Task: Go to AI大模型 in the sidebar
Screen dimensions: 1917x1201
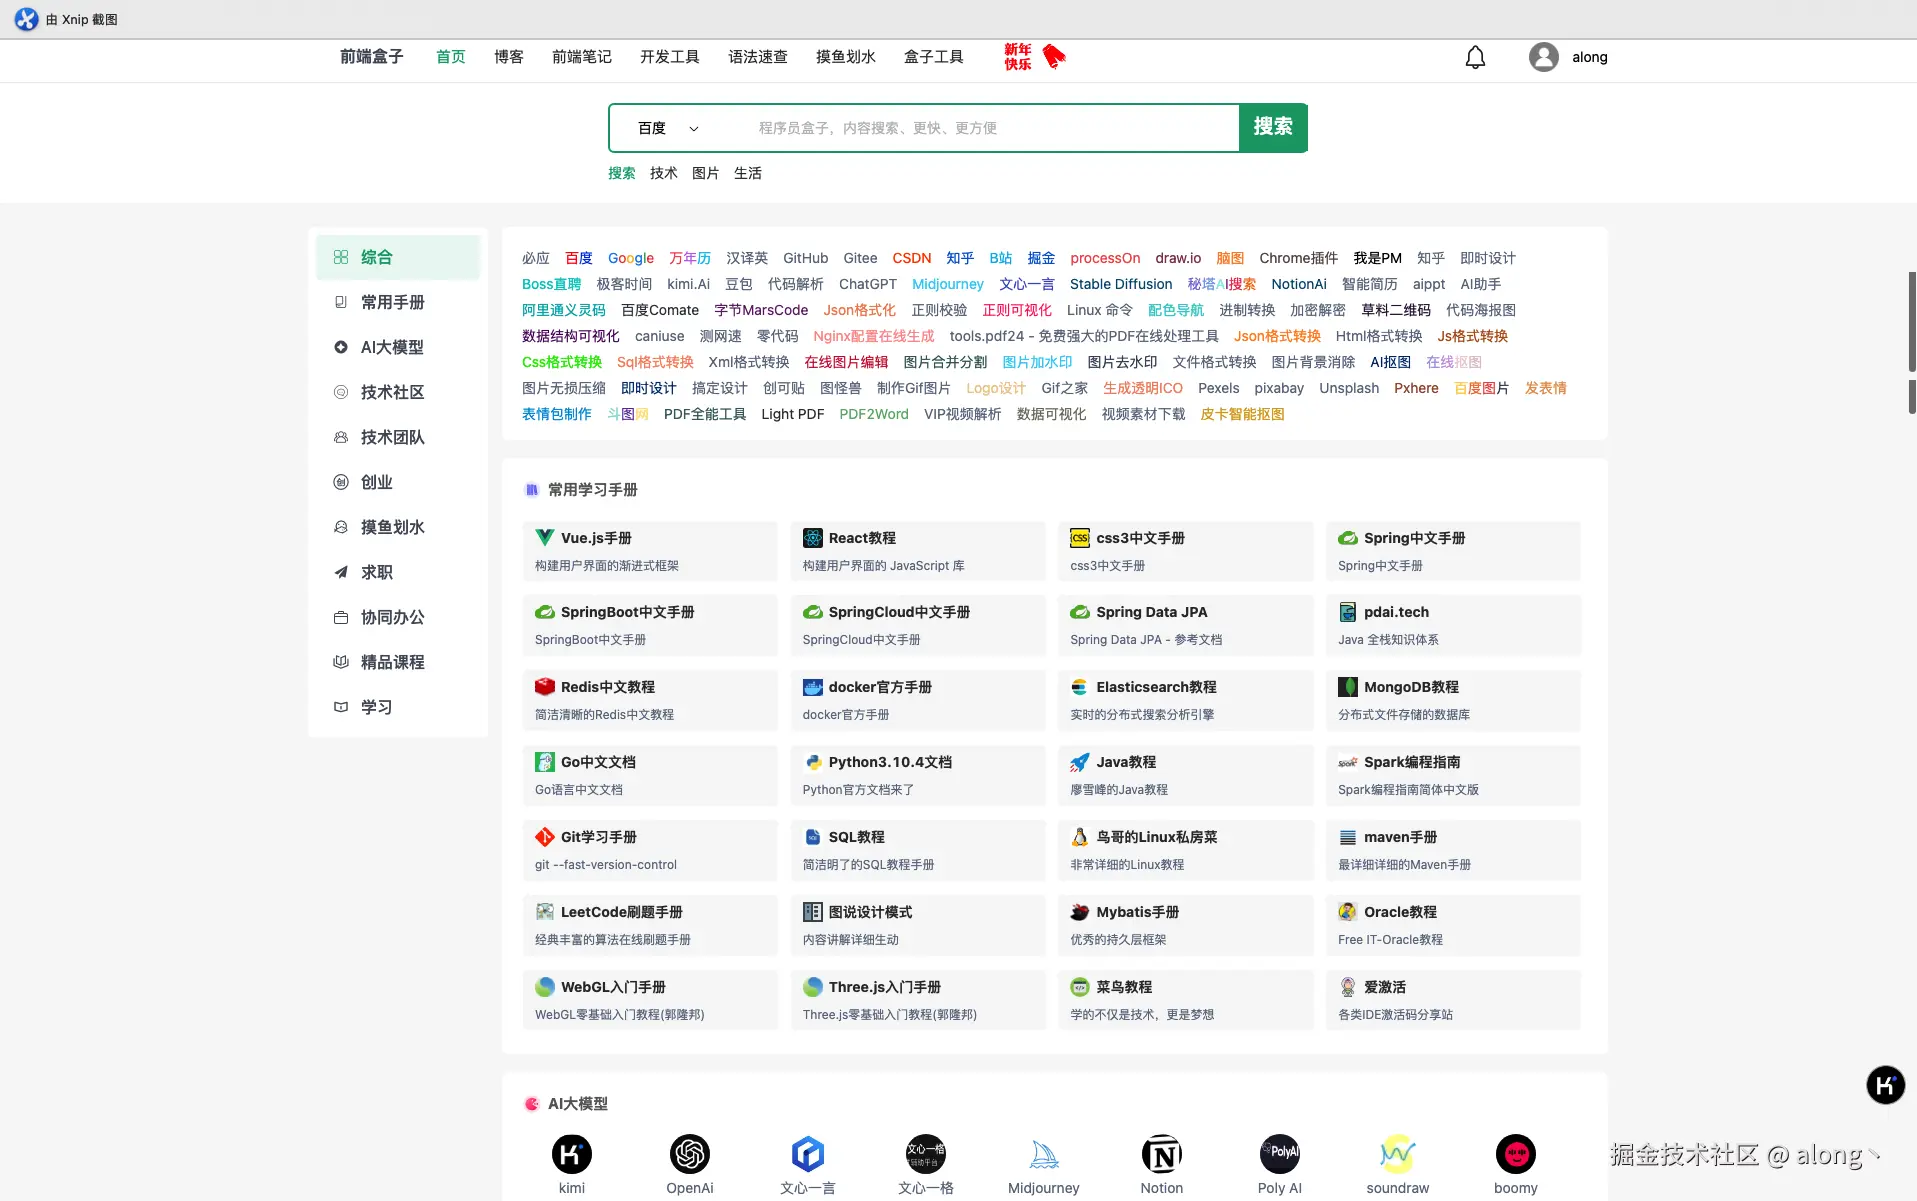Action: [398, 347]
